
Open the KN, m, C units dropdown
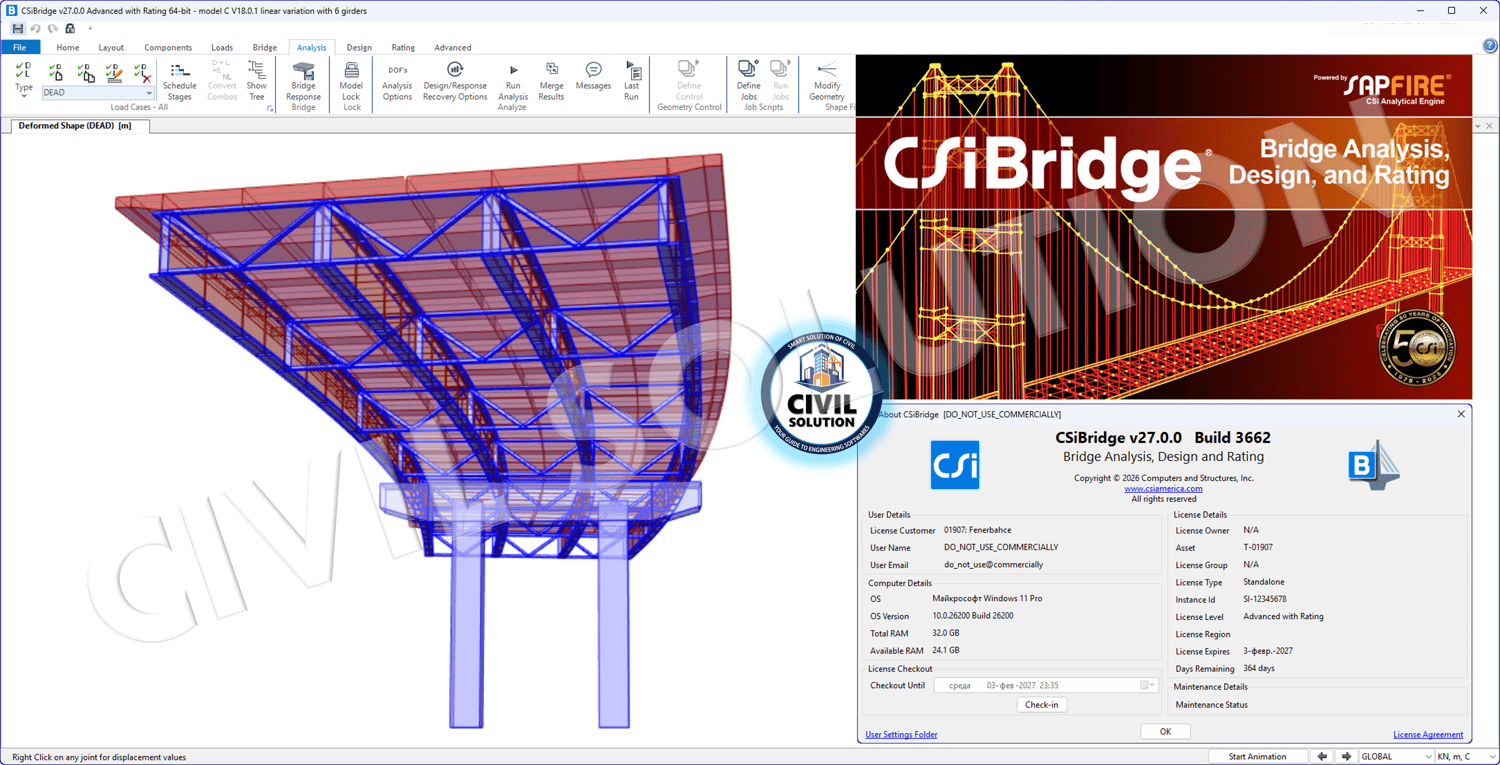click(x=1466, y=757)
